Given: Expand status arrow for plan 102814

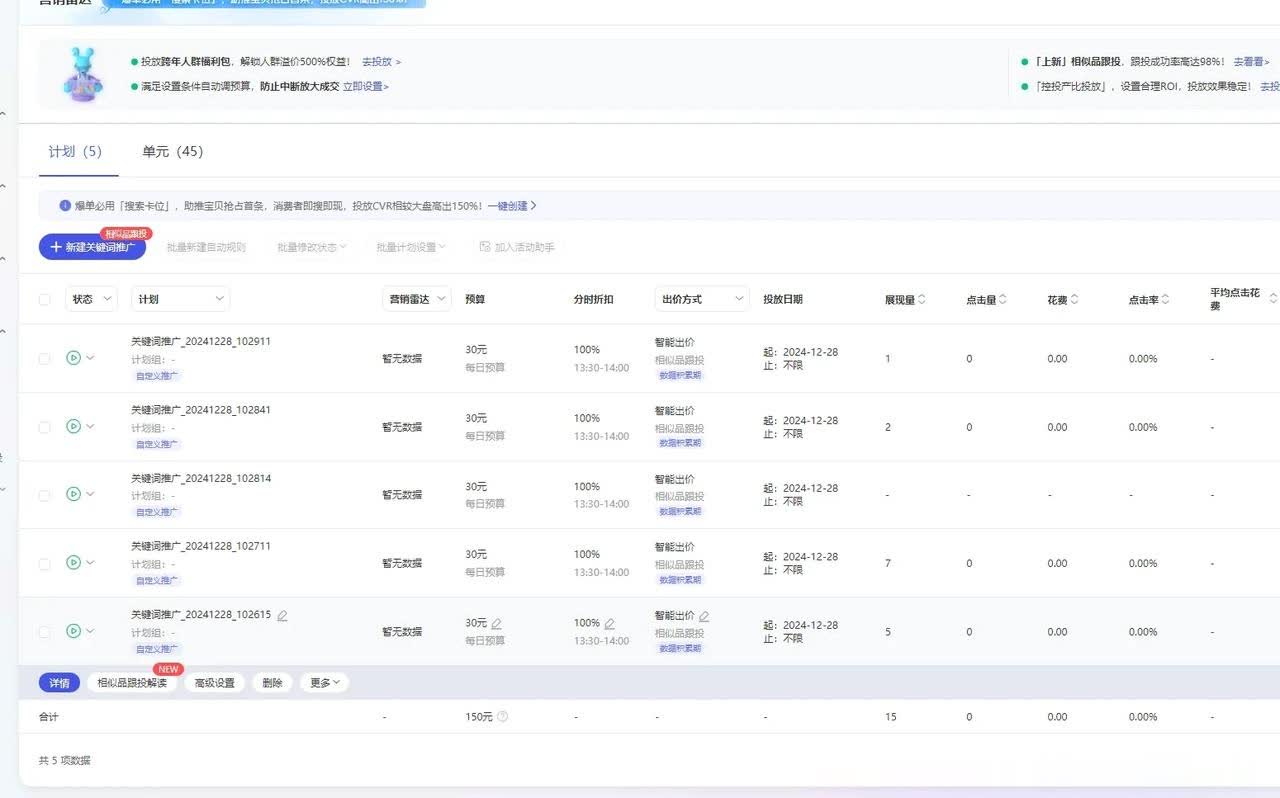Looking at the screenshot, I should point(90,495).
